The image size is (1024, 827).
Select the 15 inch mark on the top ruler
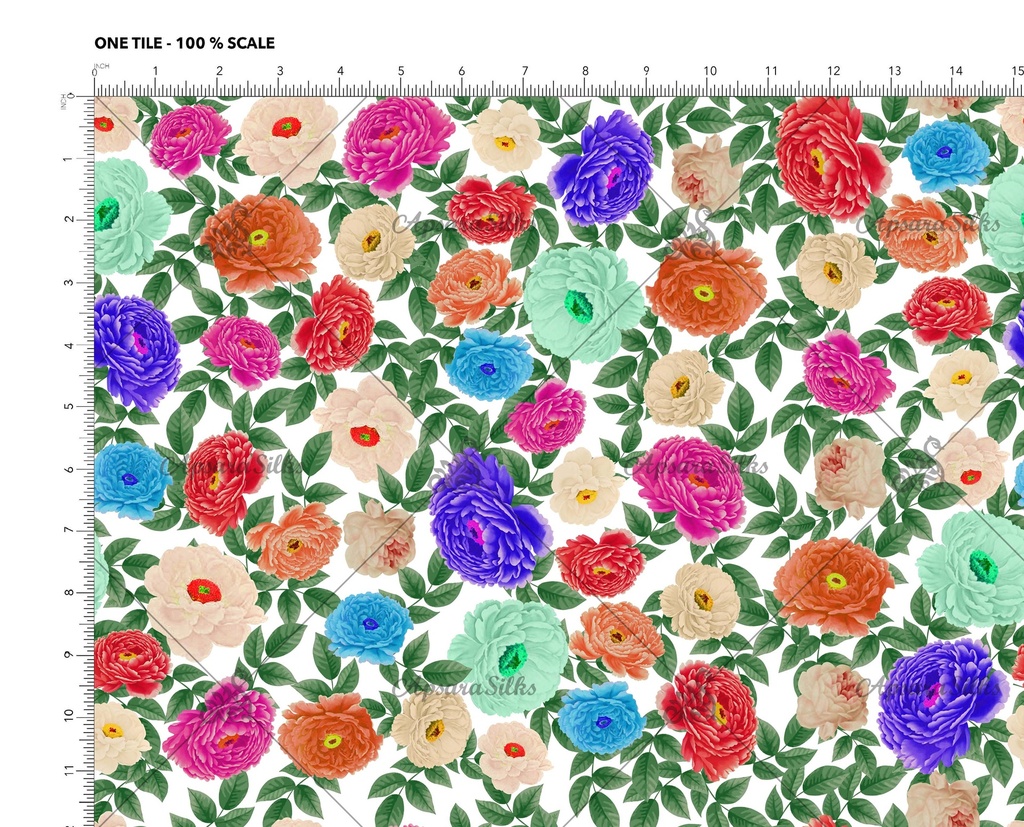[x=1017, y=72]
